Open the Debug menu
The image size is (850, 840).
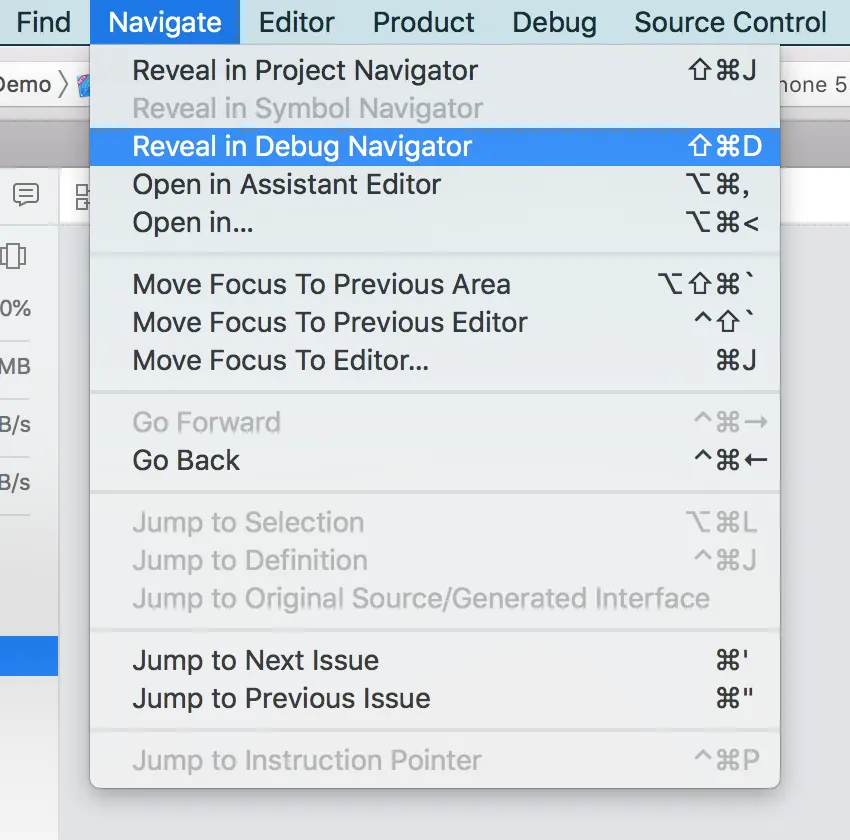555,22
